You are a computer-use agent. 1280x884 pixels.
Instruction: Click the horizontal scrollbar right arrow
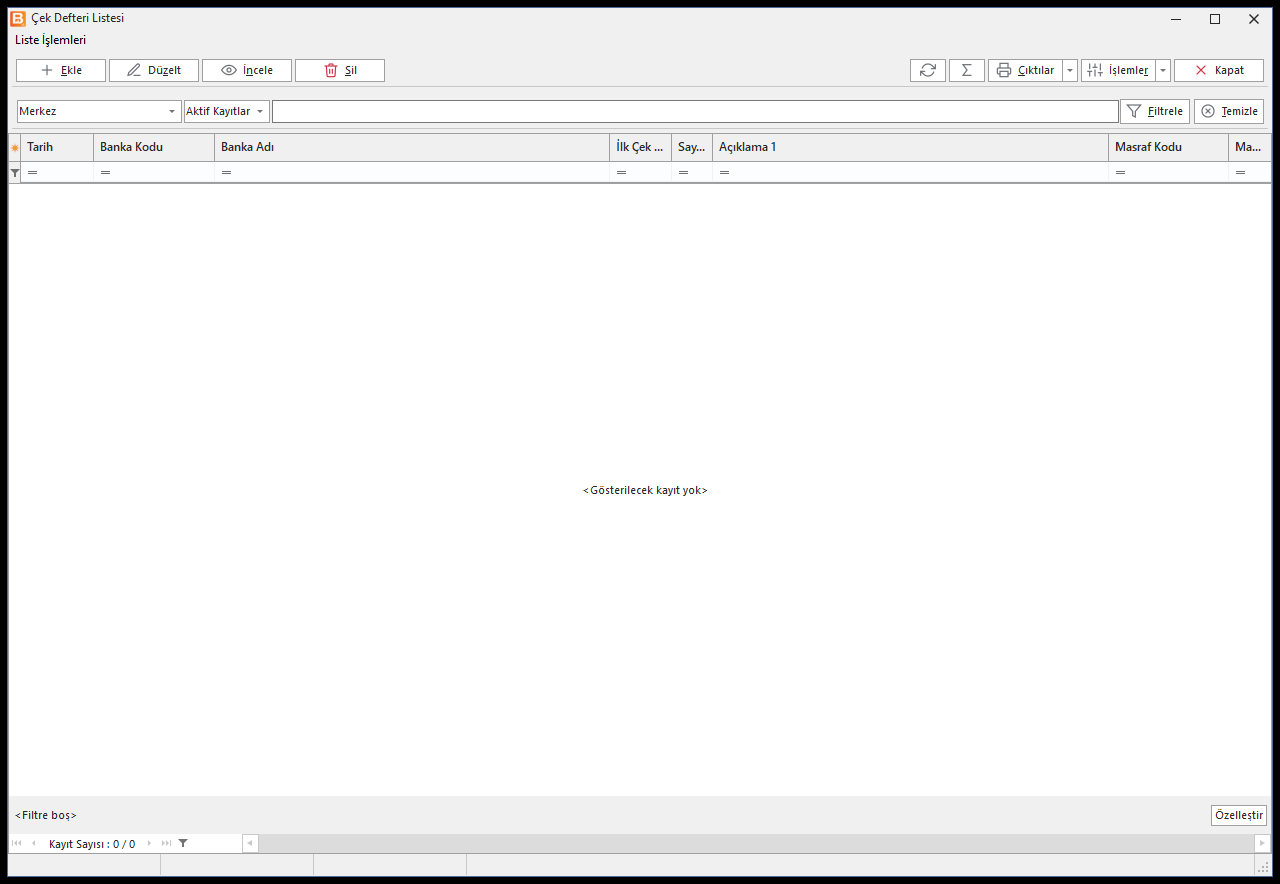click(1262, 844)
